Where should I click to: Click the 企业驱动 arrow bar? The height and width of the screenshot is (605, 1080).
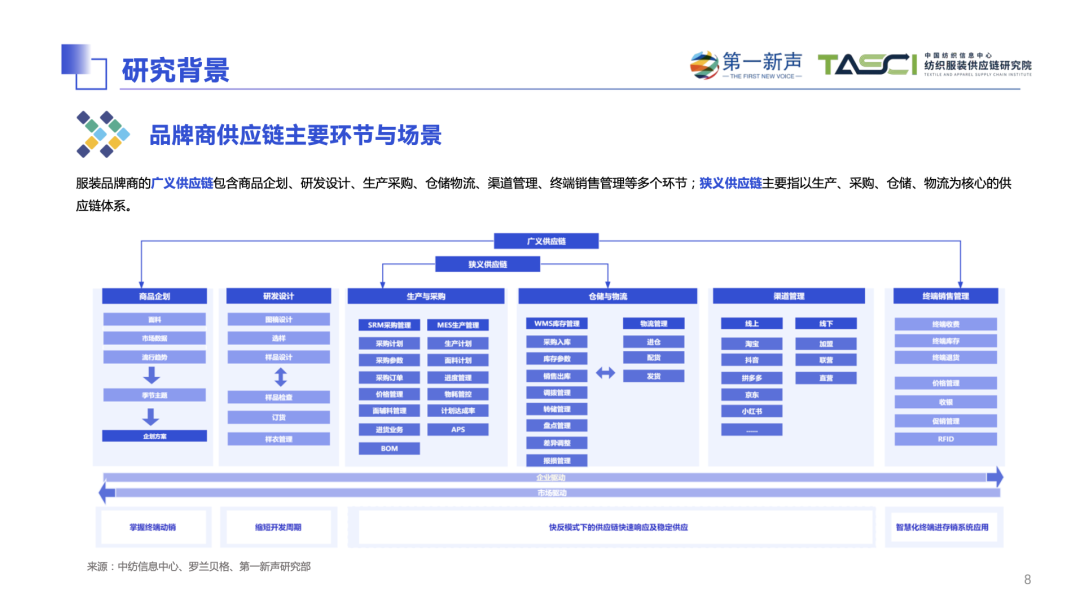pos(553,477)
